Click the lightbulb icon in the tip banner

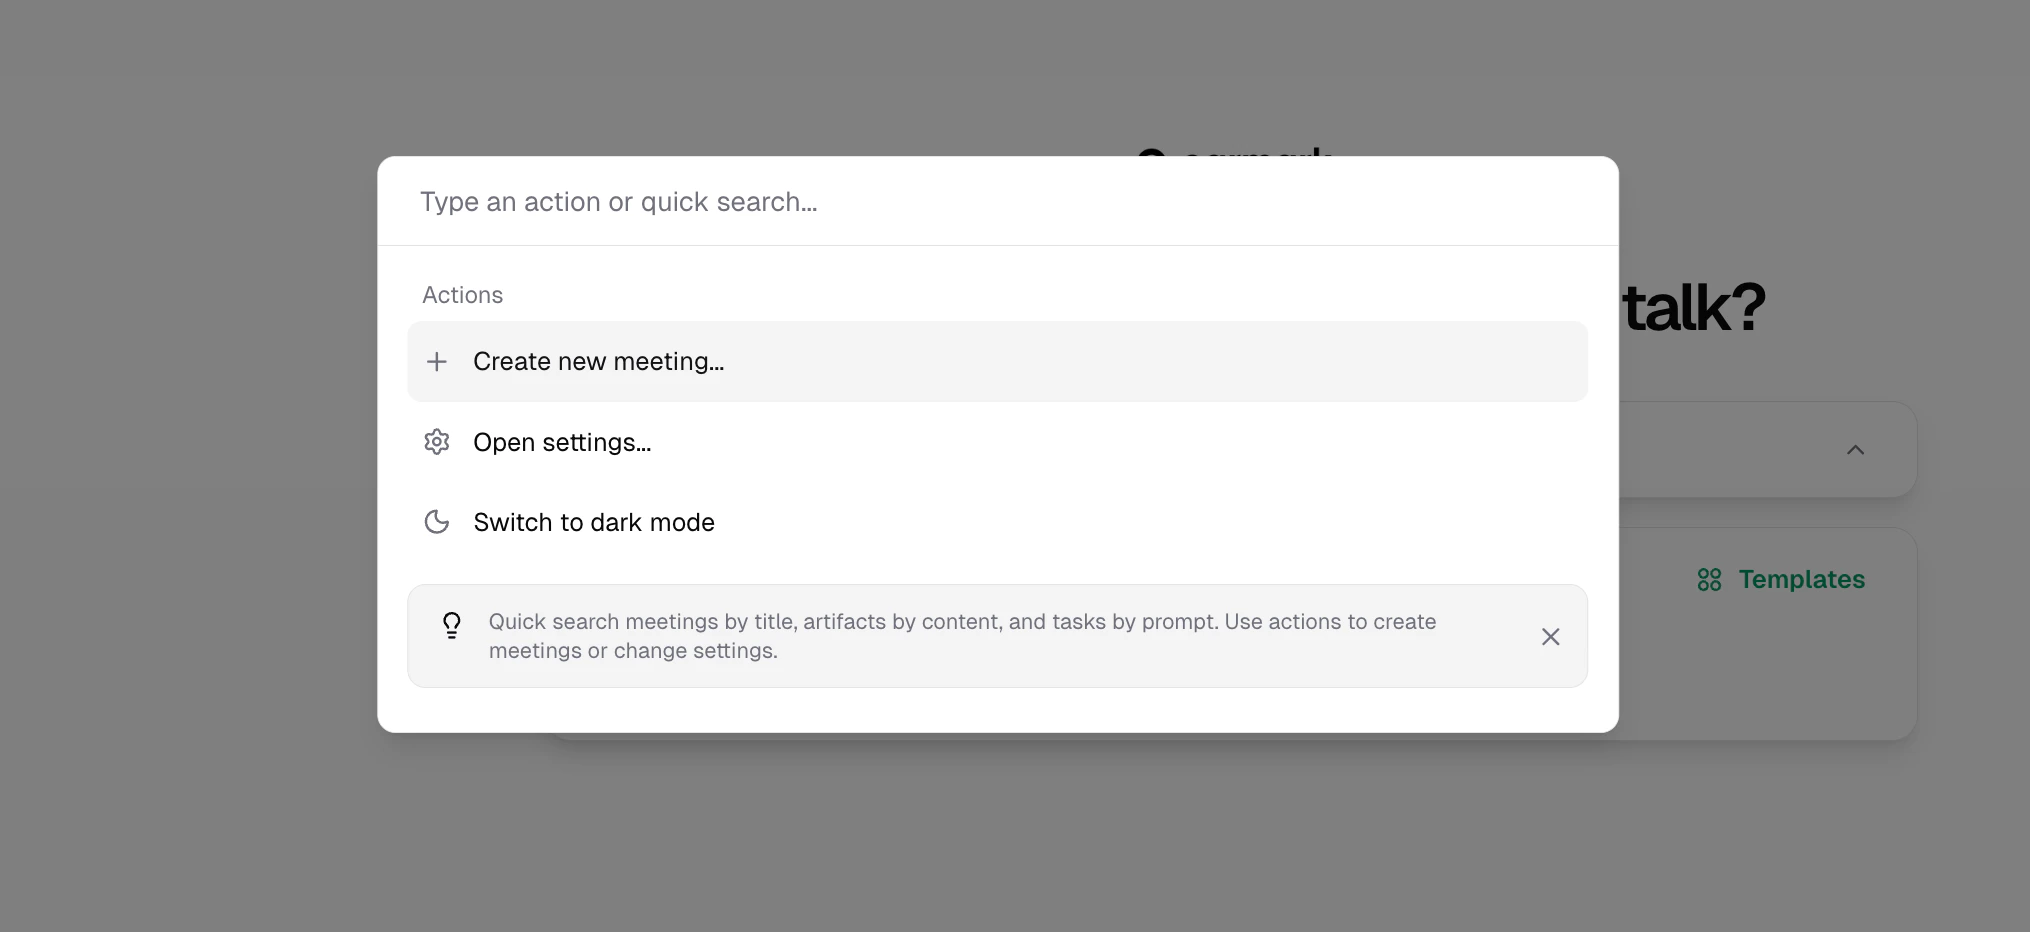point(452,626)
